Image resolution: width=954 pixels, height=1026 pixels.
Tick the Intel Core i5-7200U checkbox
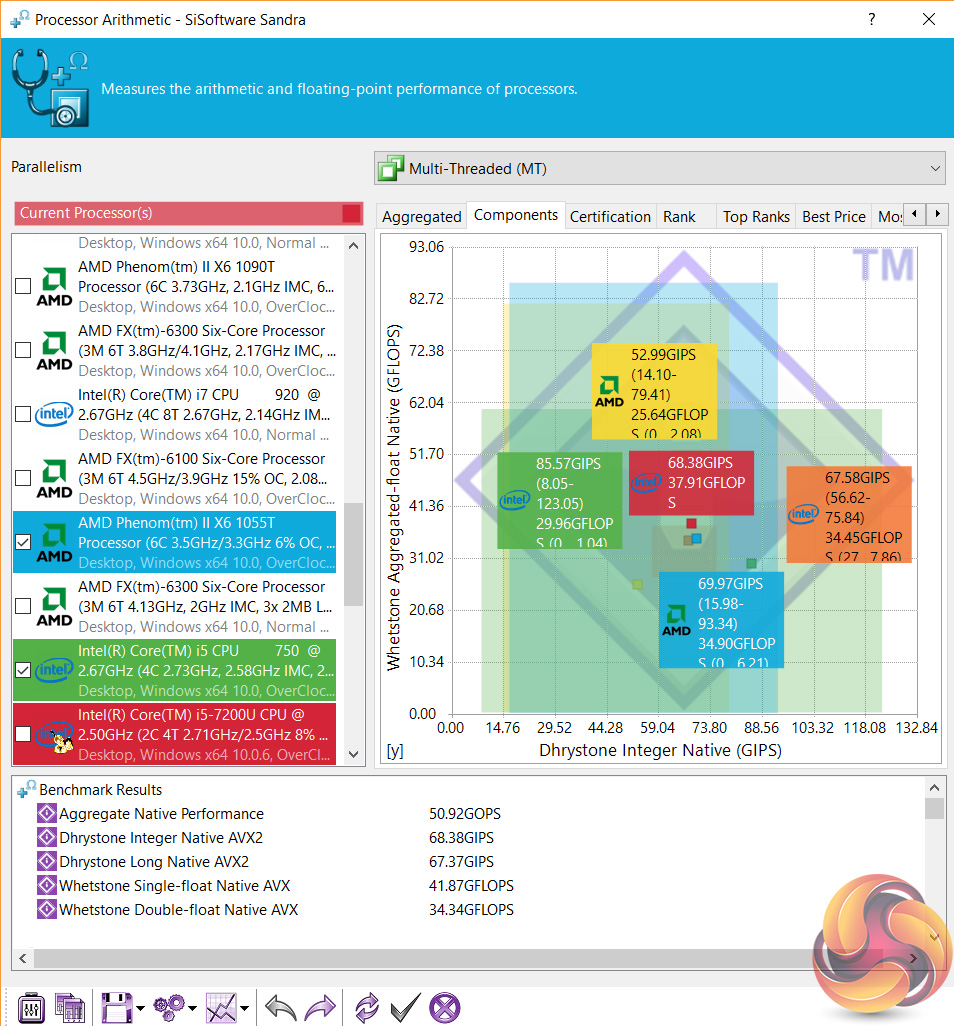click(x=23, y=734)
